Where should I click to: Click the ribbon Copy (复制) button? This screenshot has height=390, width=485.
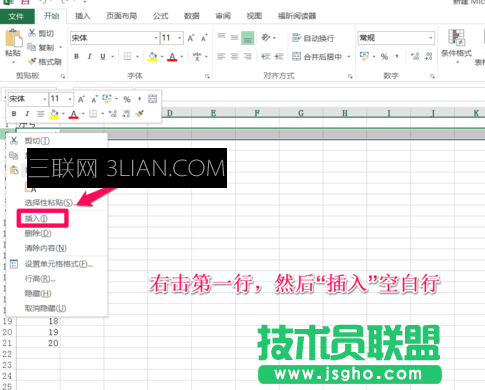click(41, 47)
